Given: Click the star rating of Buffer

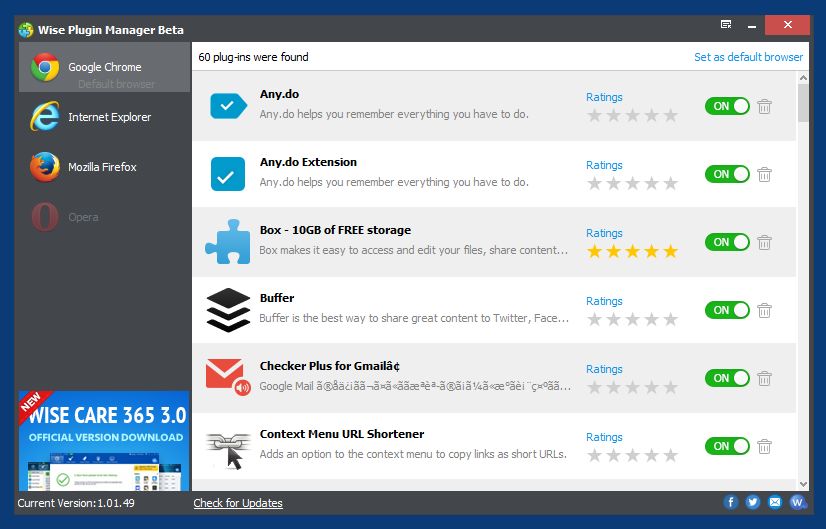Looking at the screenshot, I should [632, 319].
